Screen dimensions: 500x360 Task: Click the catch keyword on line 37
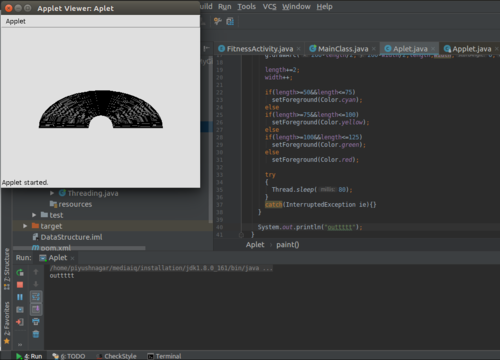pos(274,205)
